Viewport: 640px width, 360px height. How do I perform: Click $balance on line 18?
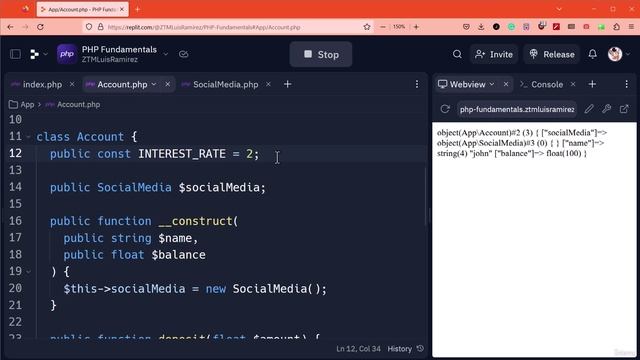tap(178, 255)
